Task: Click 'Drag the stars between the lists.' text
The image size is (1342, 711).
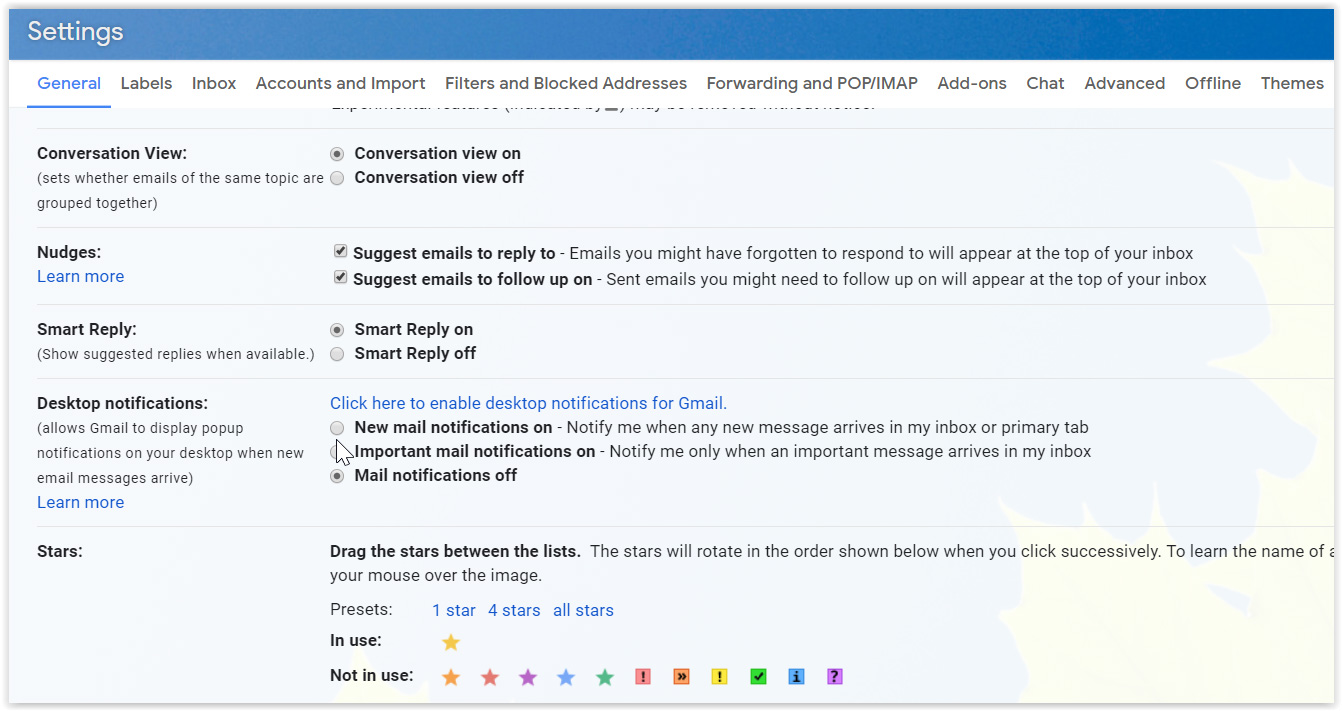Action: [x=455, y=552]
